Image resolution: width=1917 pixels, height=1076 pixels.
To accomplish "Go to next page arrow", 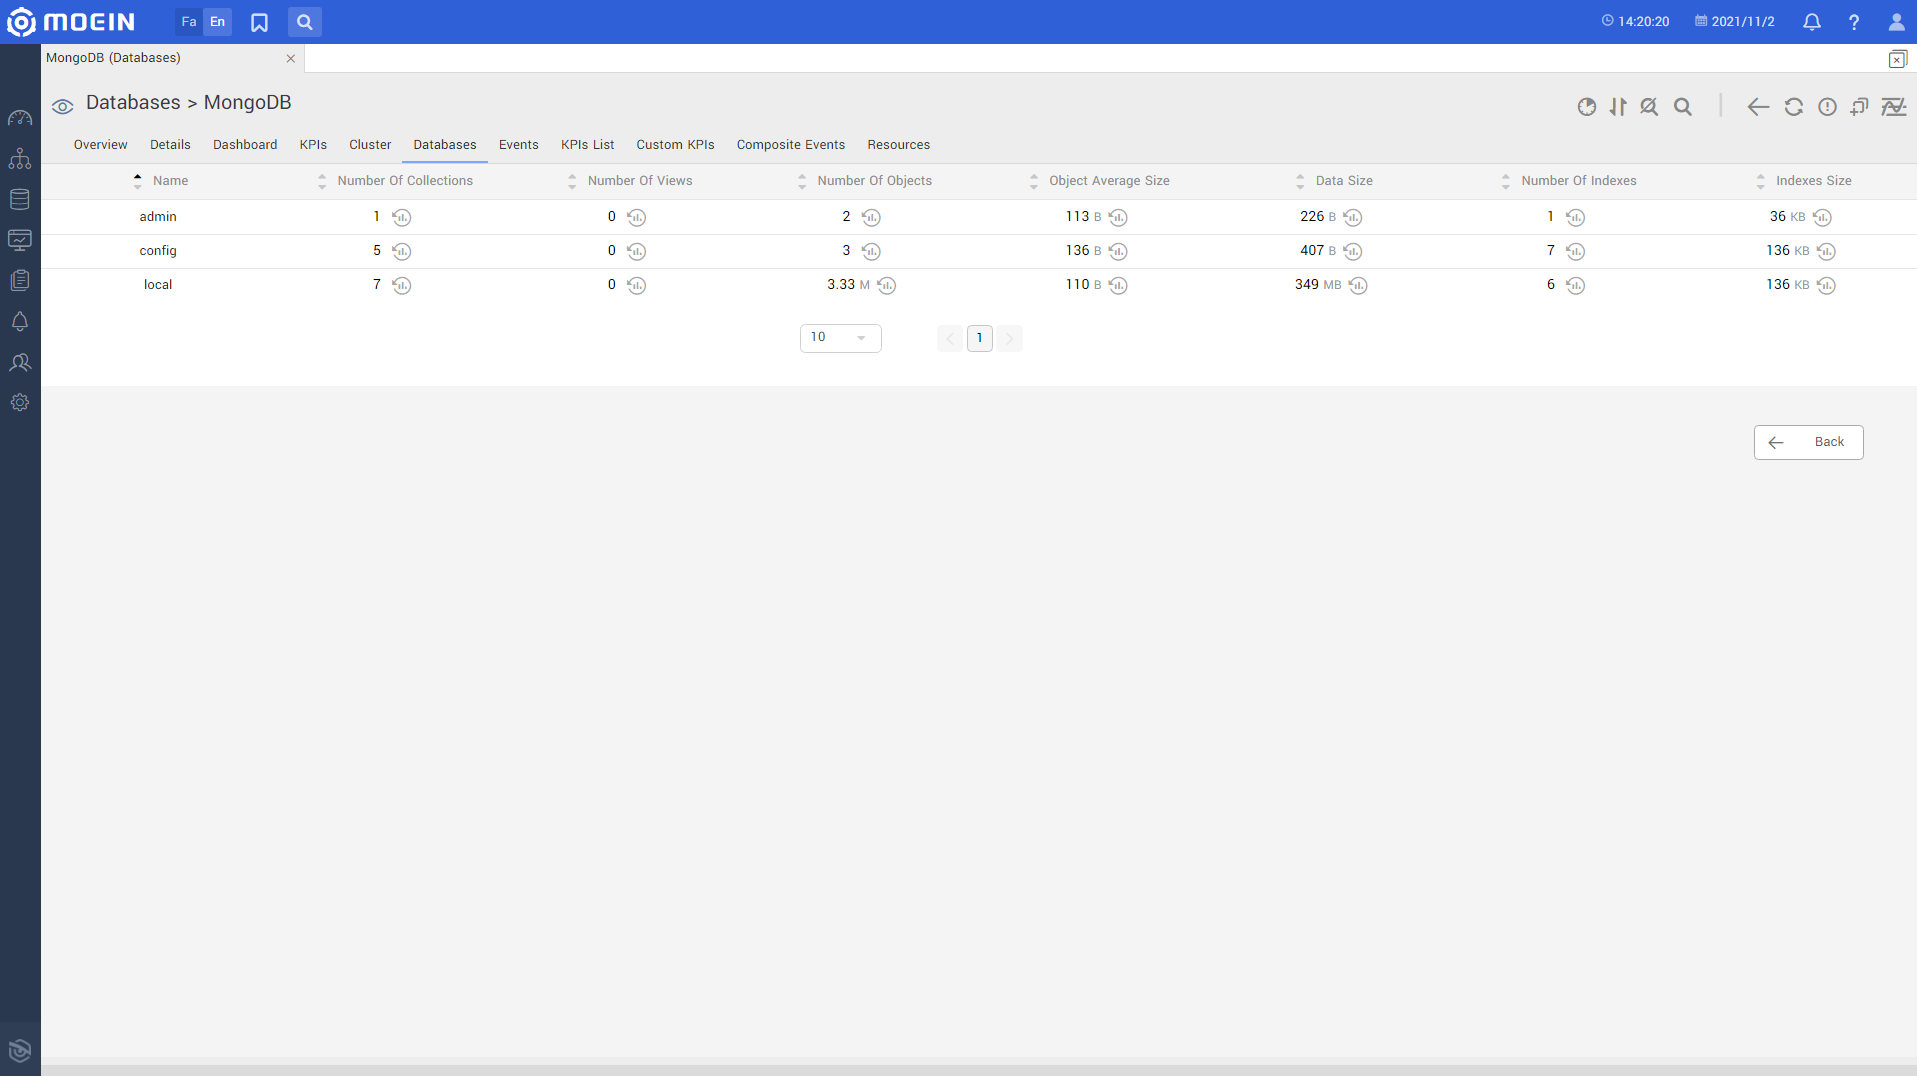I will [x=1010, y=338].
